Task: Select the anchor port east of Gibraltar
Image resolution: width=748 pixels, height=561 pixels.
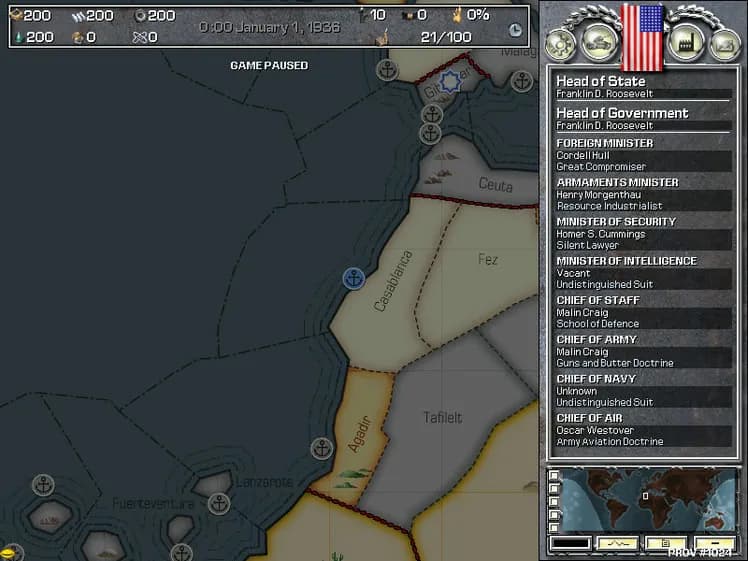Action: point(522,81)
